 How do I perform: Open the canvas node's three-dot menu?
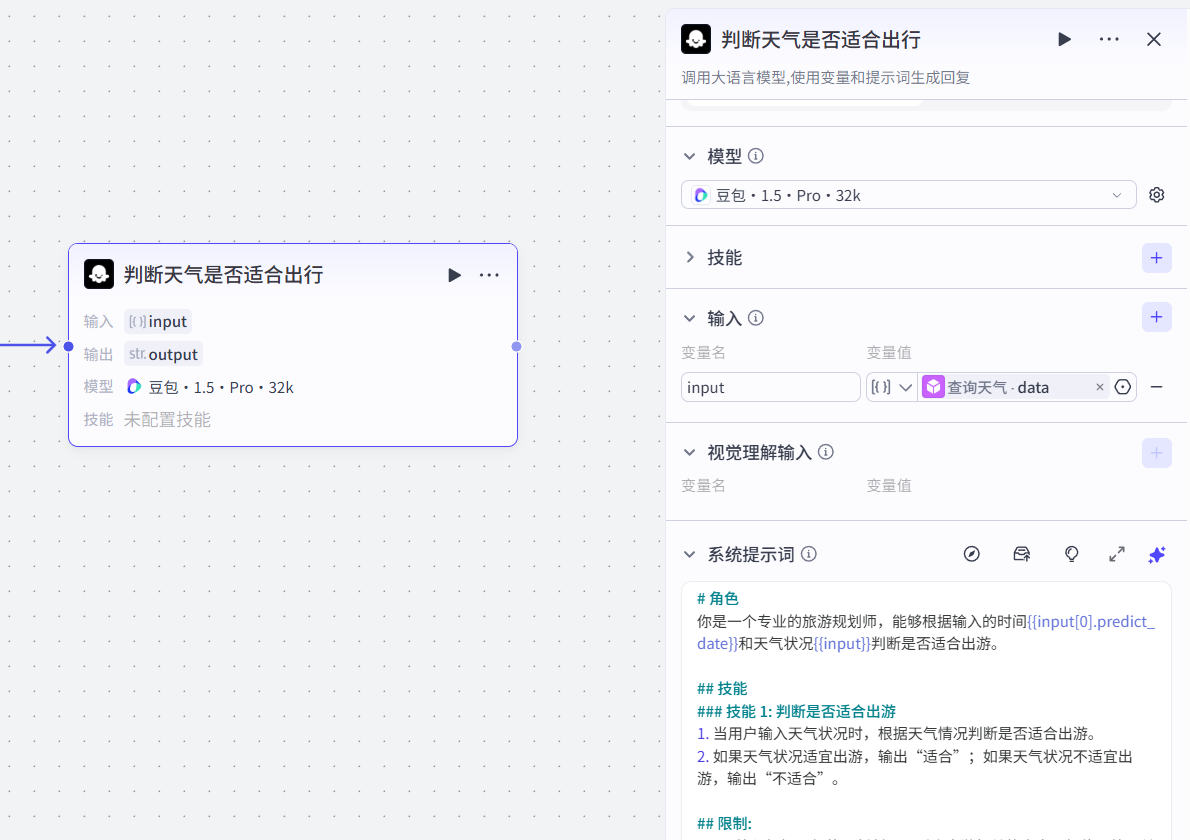click(490, 275)
